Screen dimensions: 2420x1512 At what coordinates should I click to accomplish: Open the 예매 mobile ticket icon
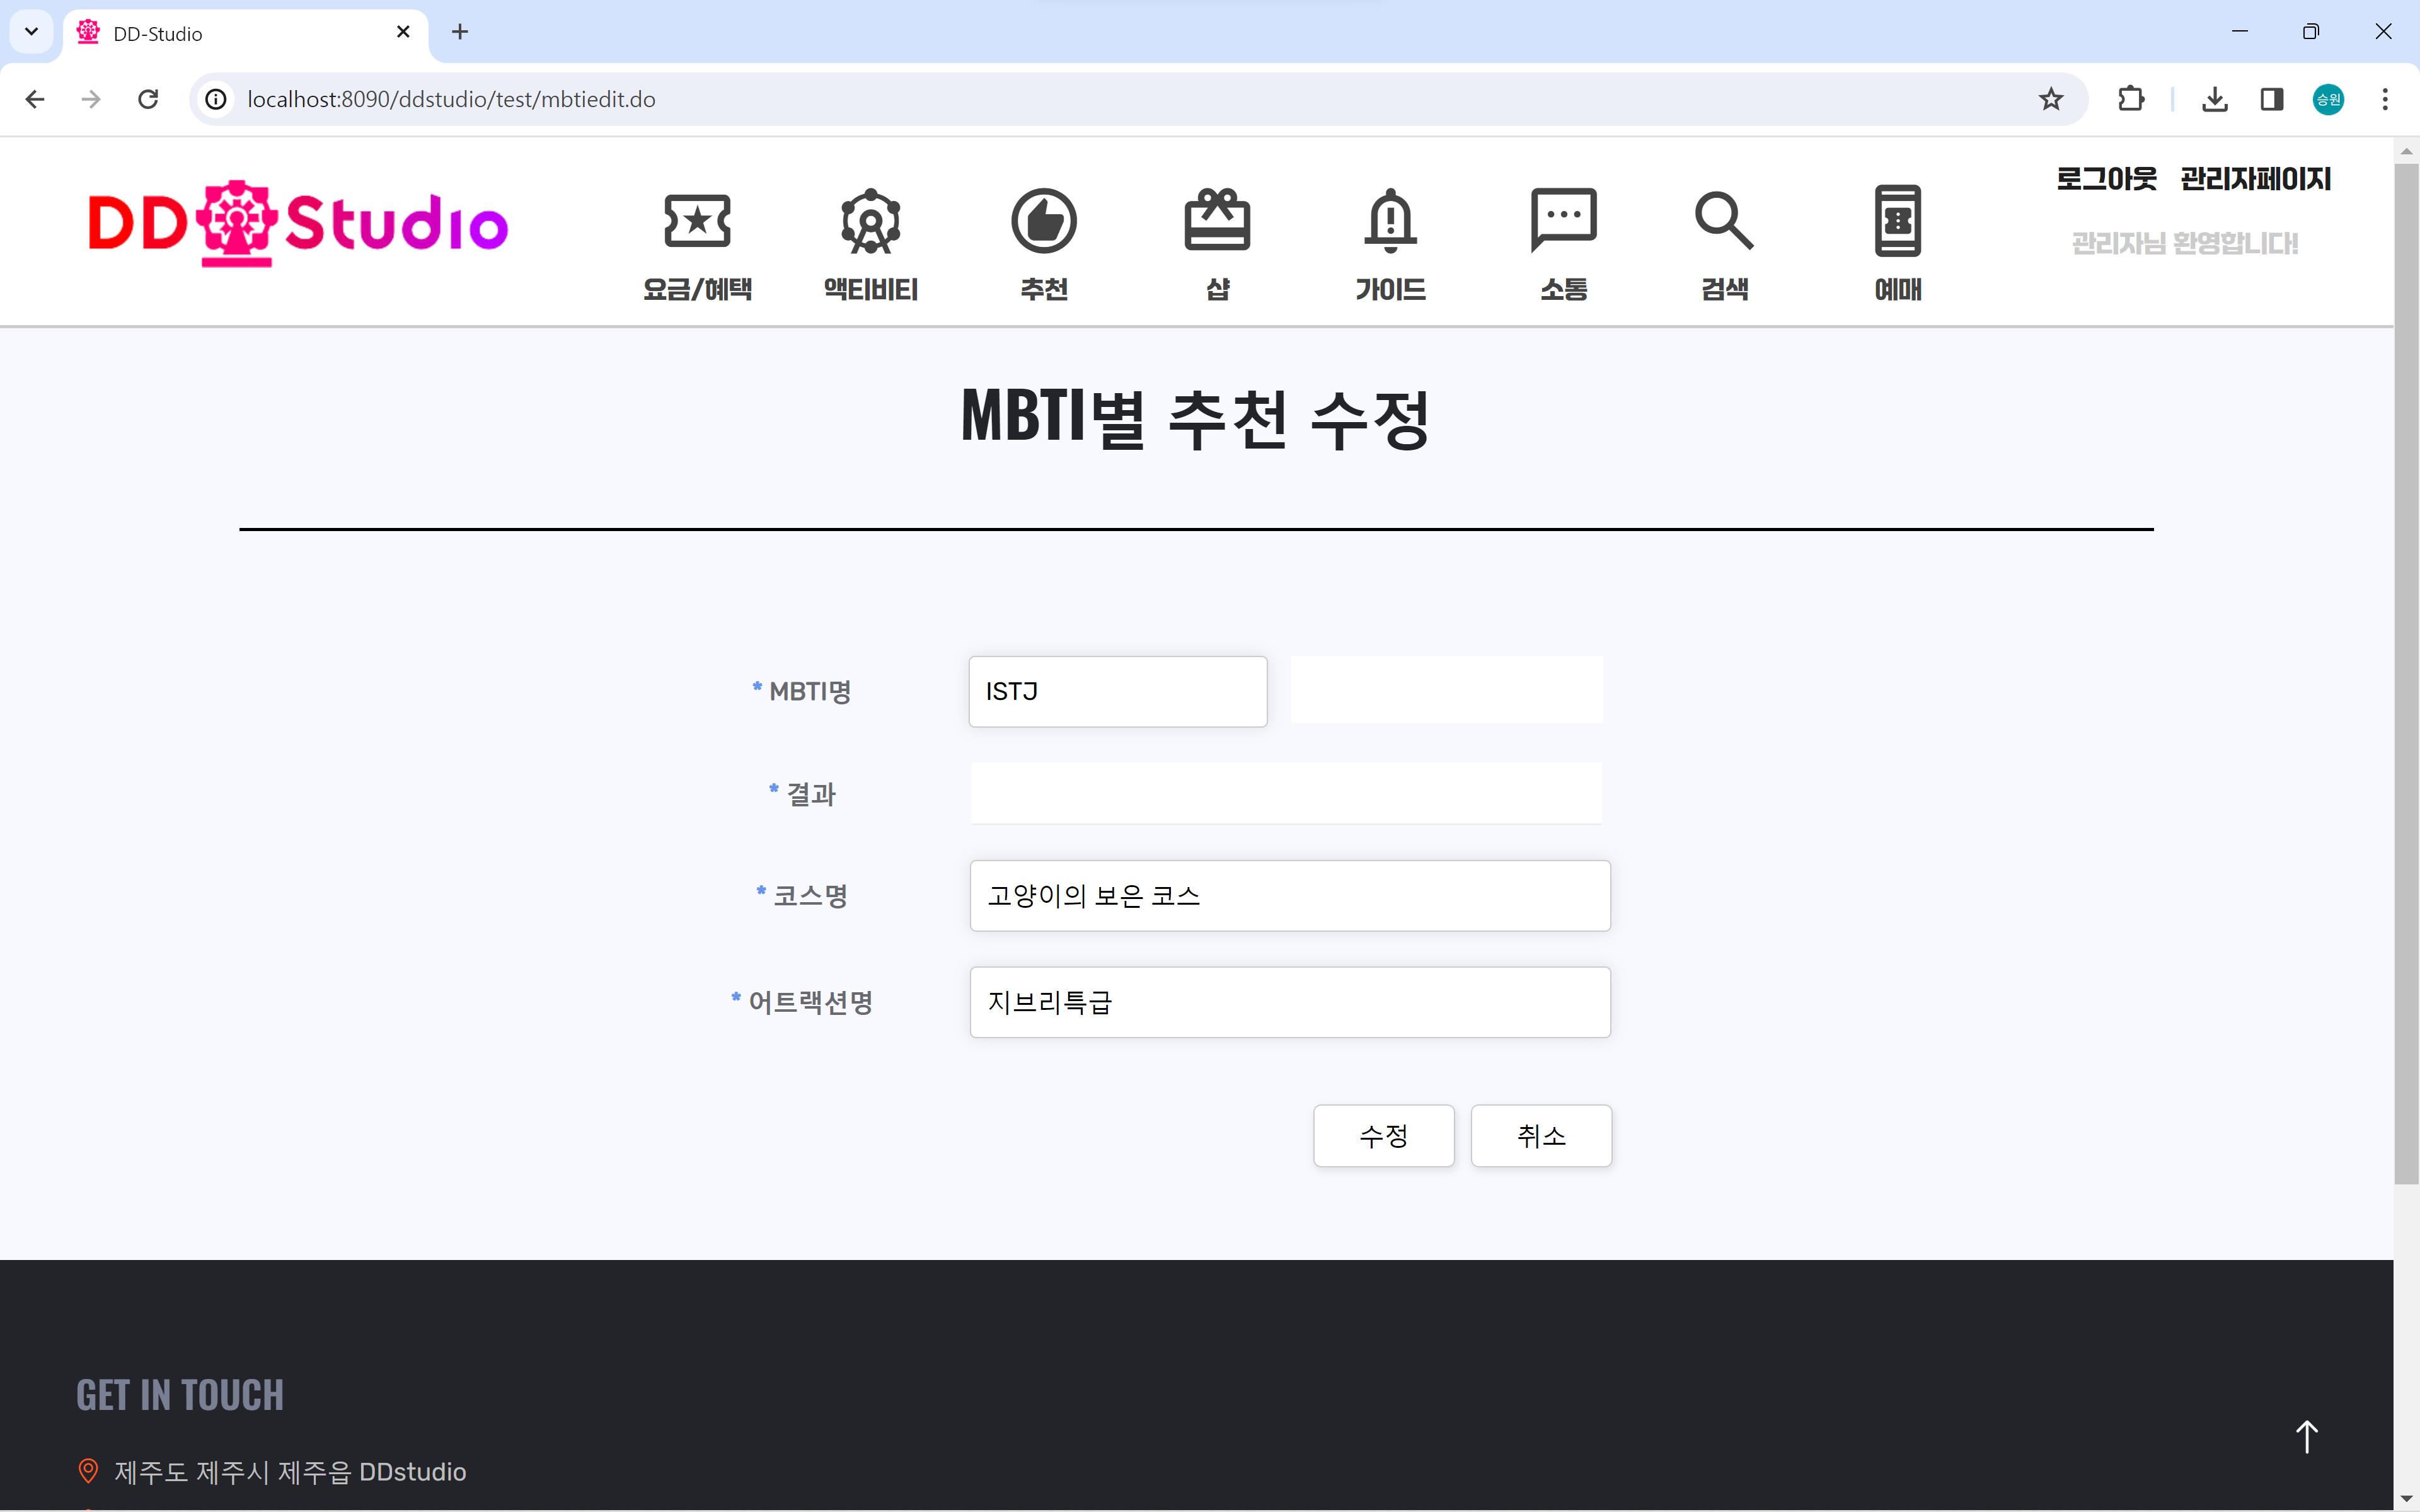(1897, 220)
